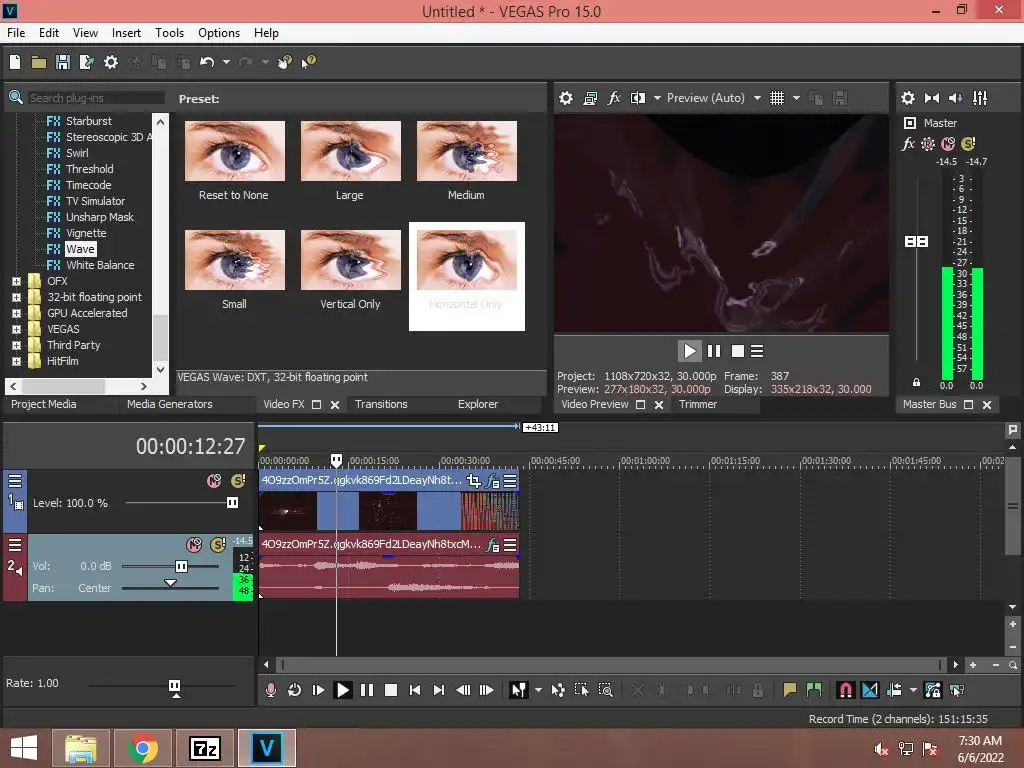
Task: Open the Tools menu
Action: tap(169, 33)
